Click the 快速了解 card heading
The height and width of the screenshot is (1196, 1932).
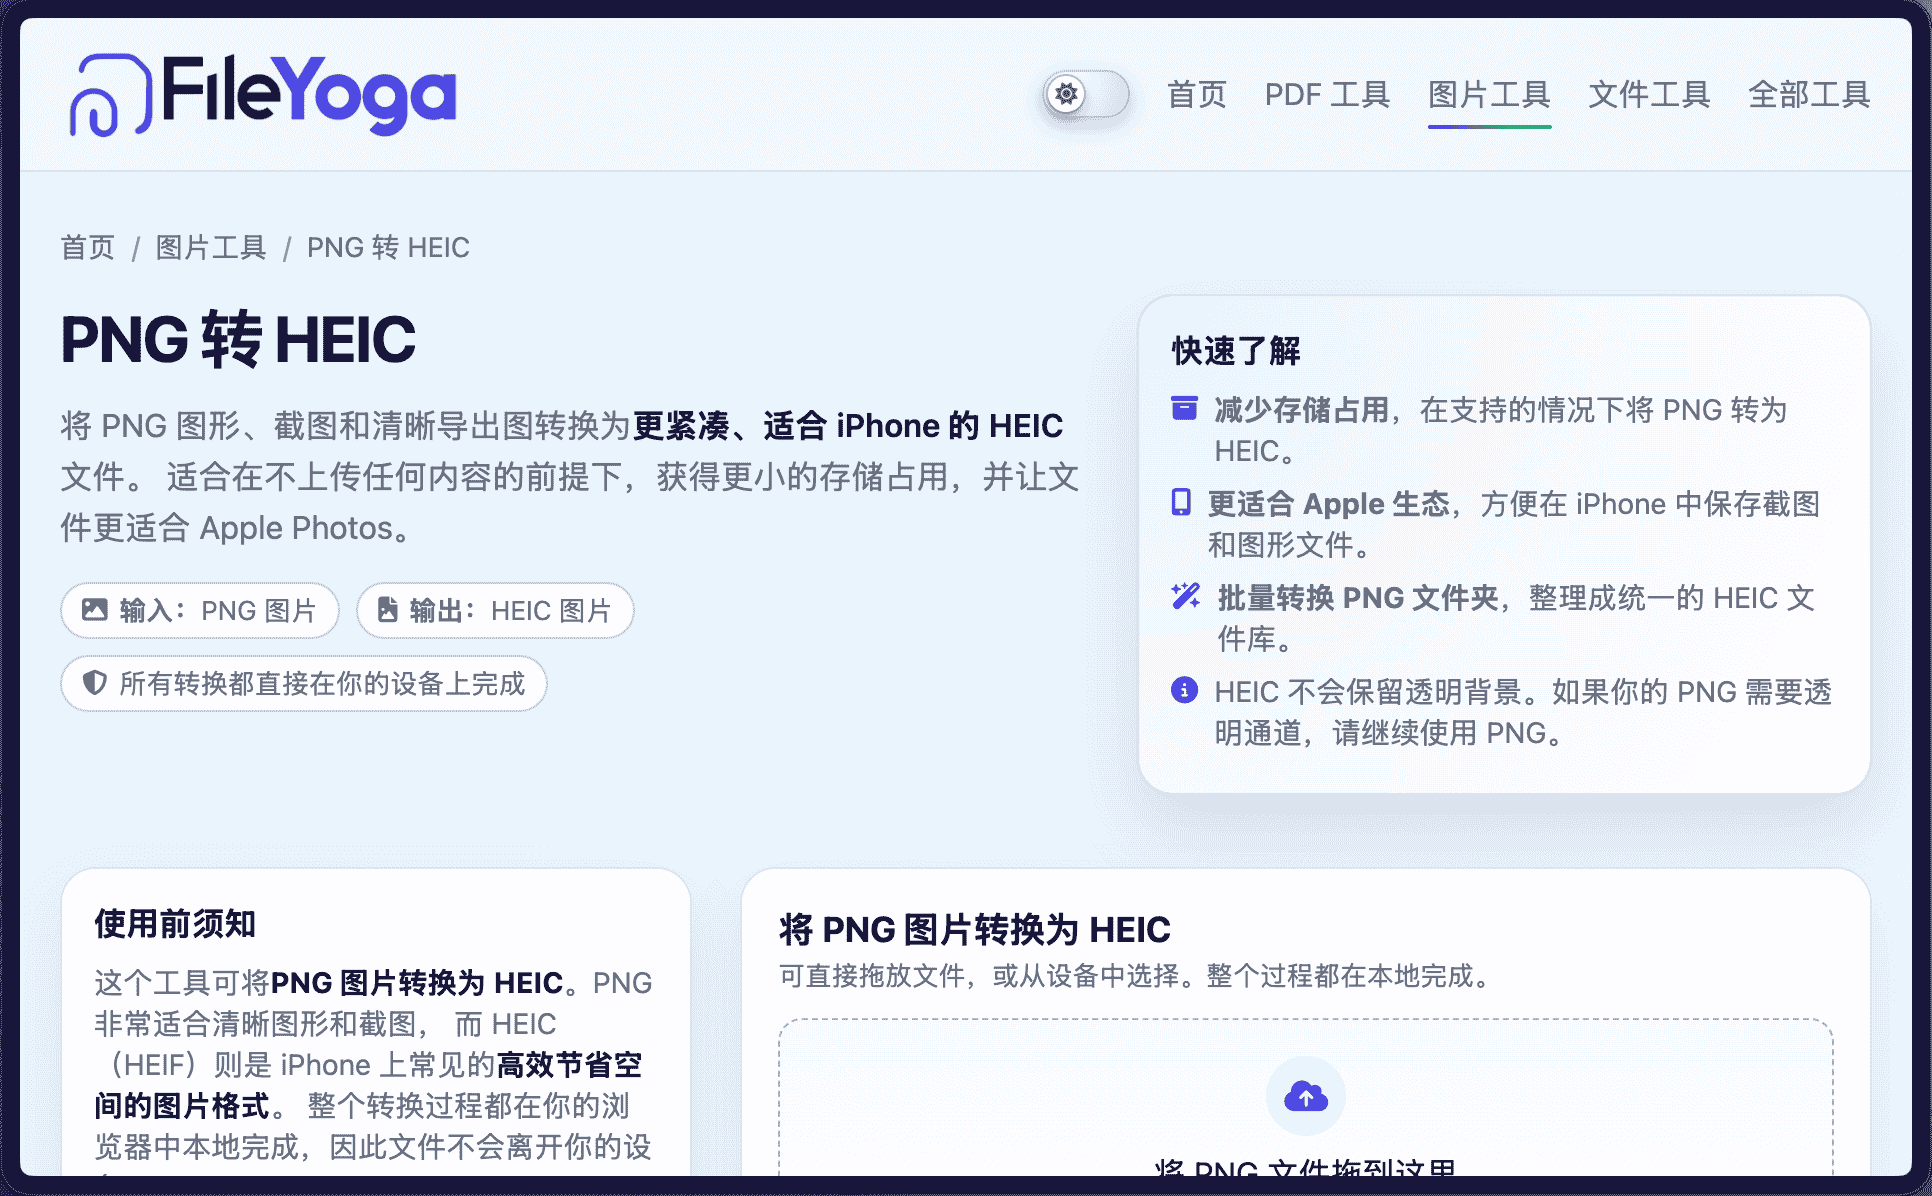[1236, 351]
